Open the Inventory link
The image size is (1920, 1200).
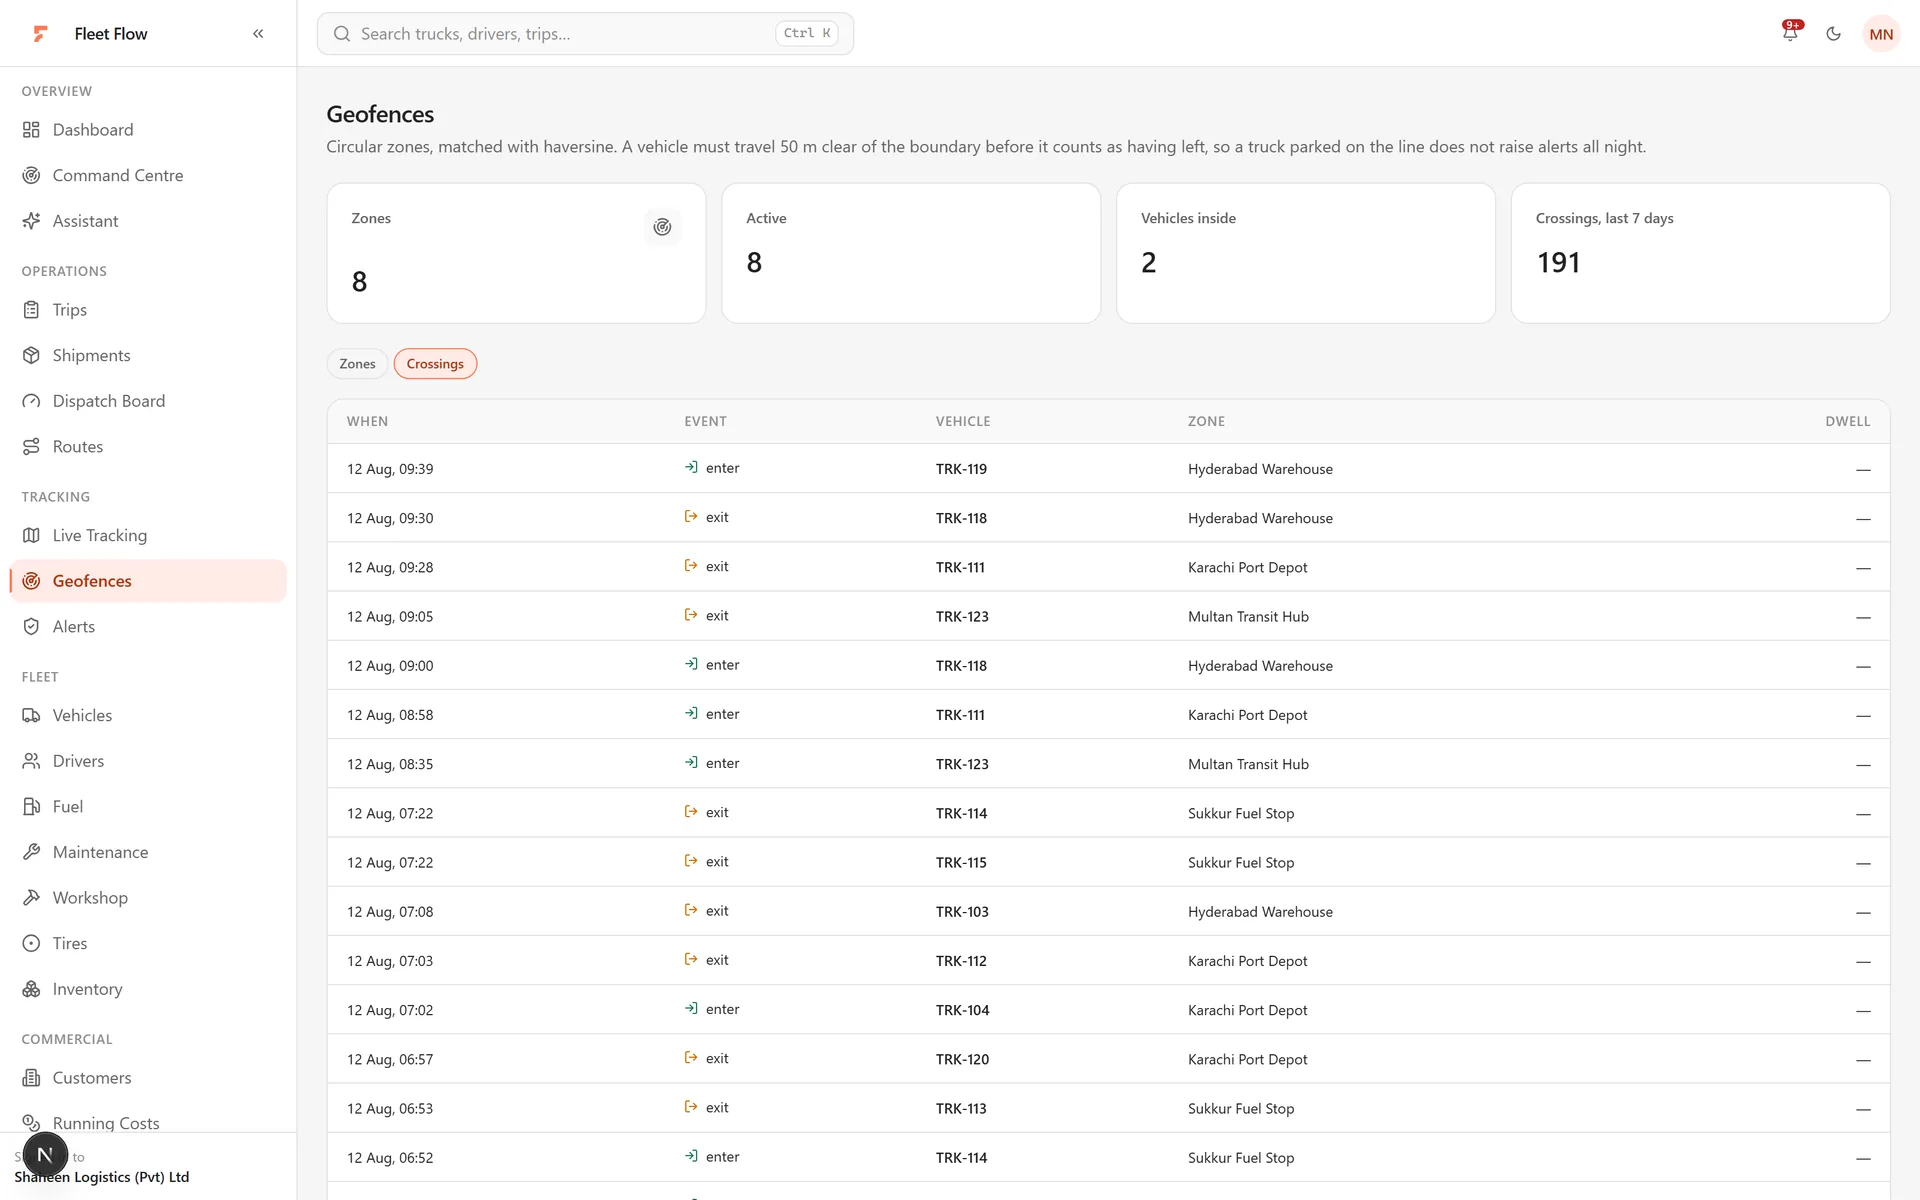(88, 989)
